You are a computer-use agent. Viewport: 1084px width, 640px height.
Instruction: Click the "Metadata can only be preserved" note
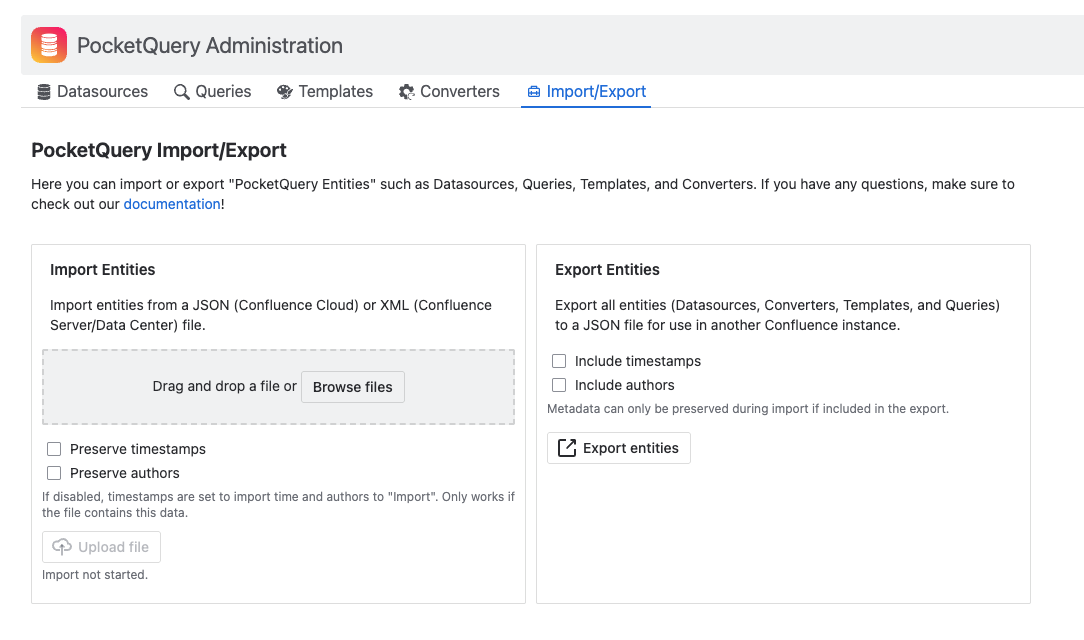pos(748,408)
